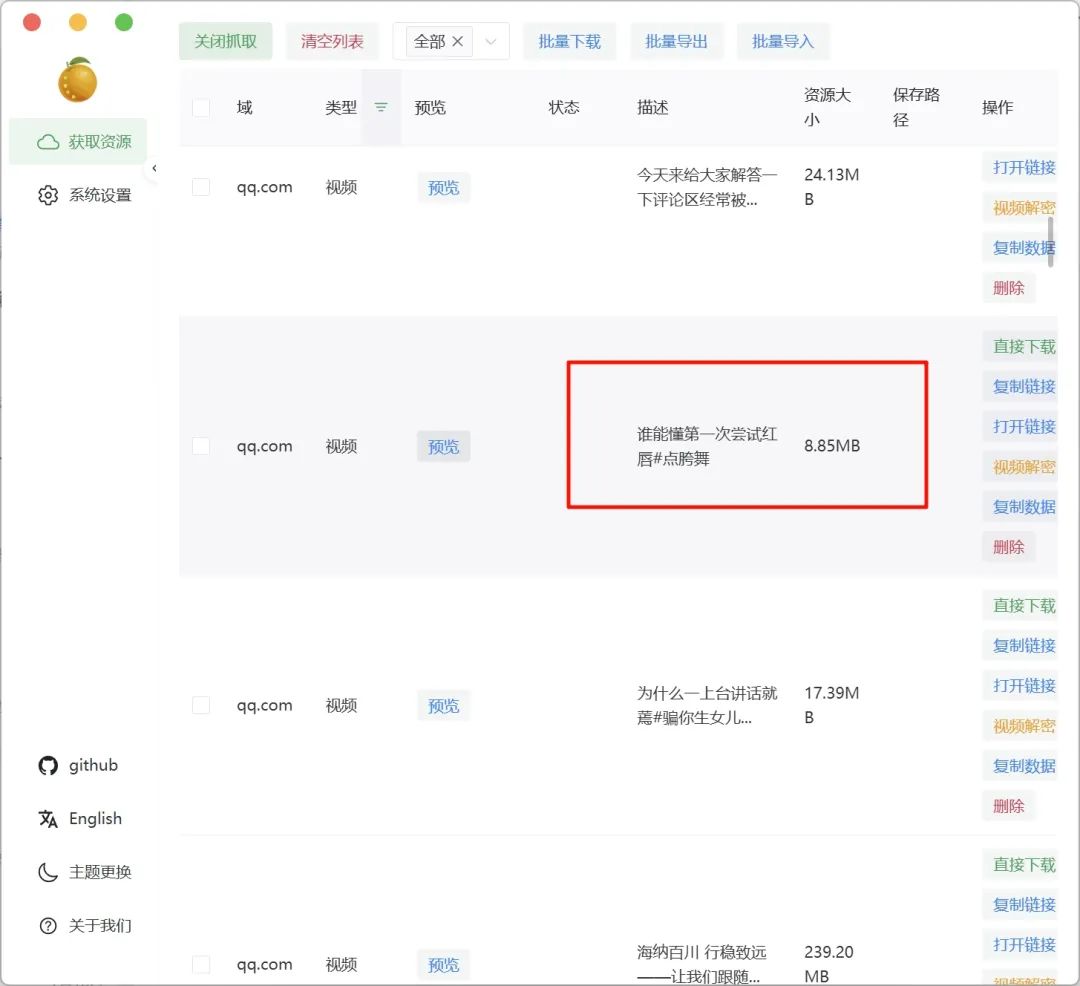Check the row with 8.85MB video
1080x986 pixels.
tap(201, 446)
